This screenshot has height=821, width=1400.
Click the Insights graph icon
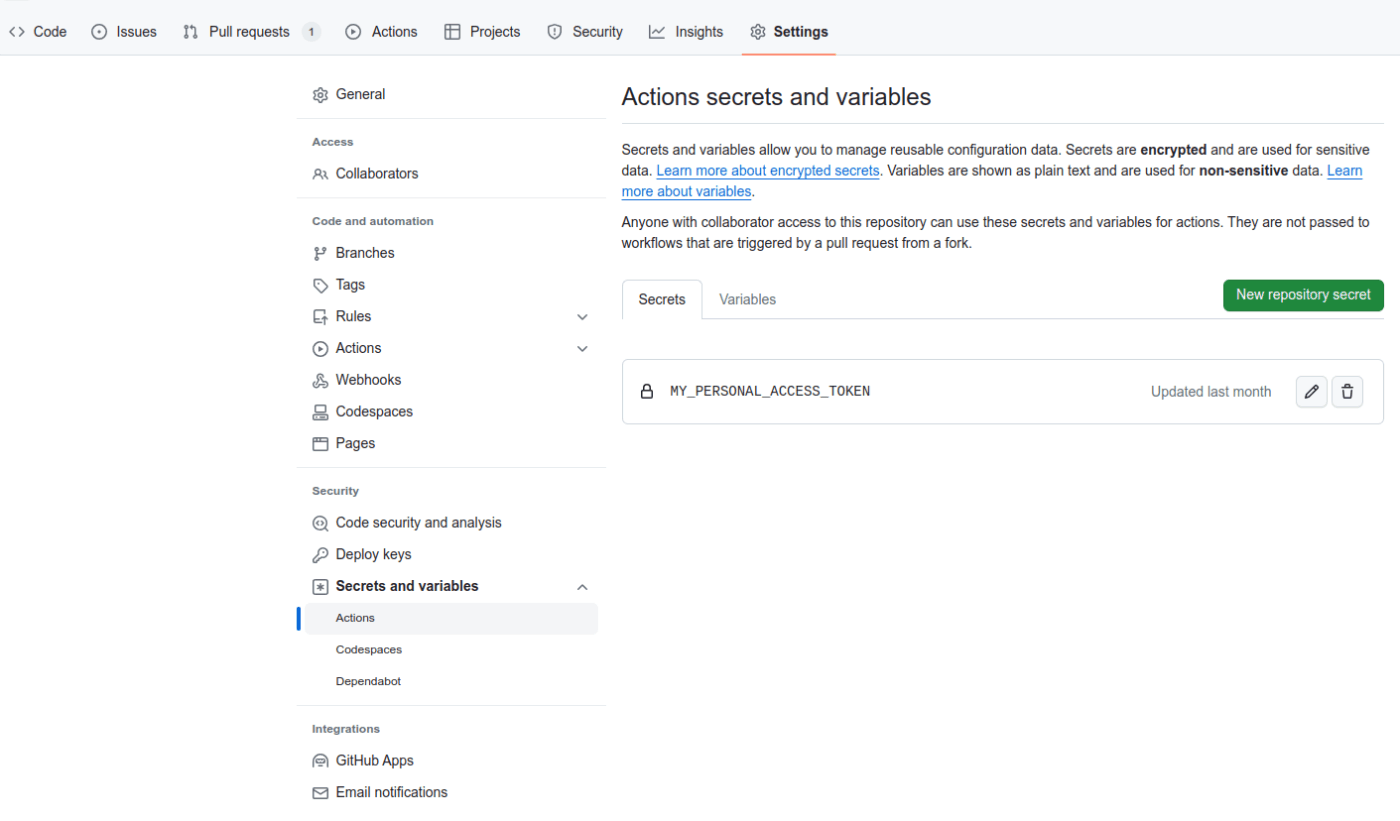click(x=657, y=32)
